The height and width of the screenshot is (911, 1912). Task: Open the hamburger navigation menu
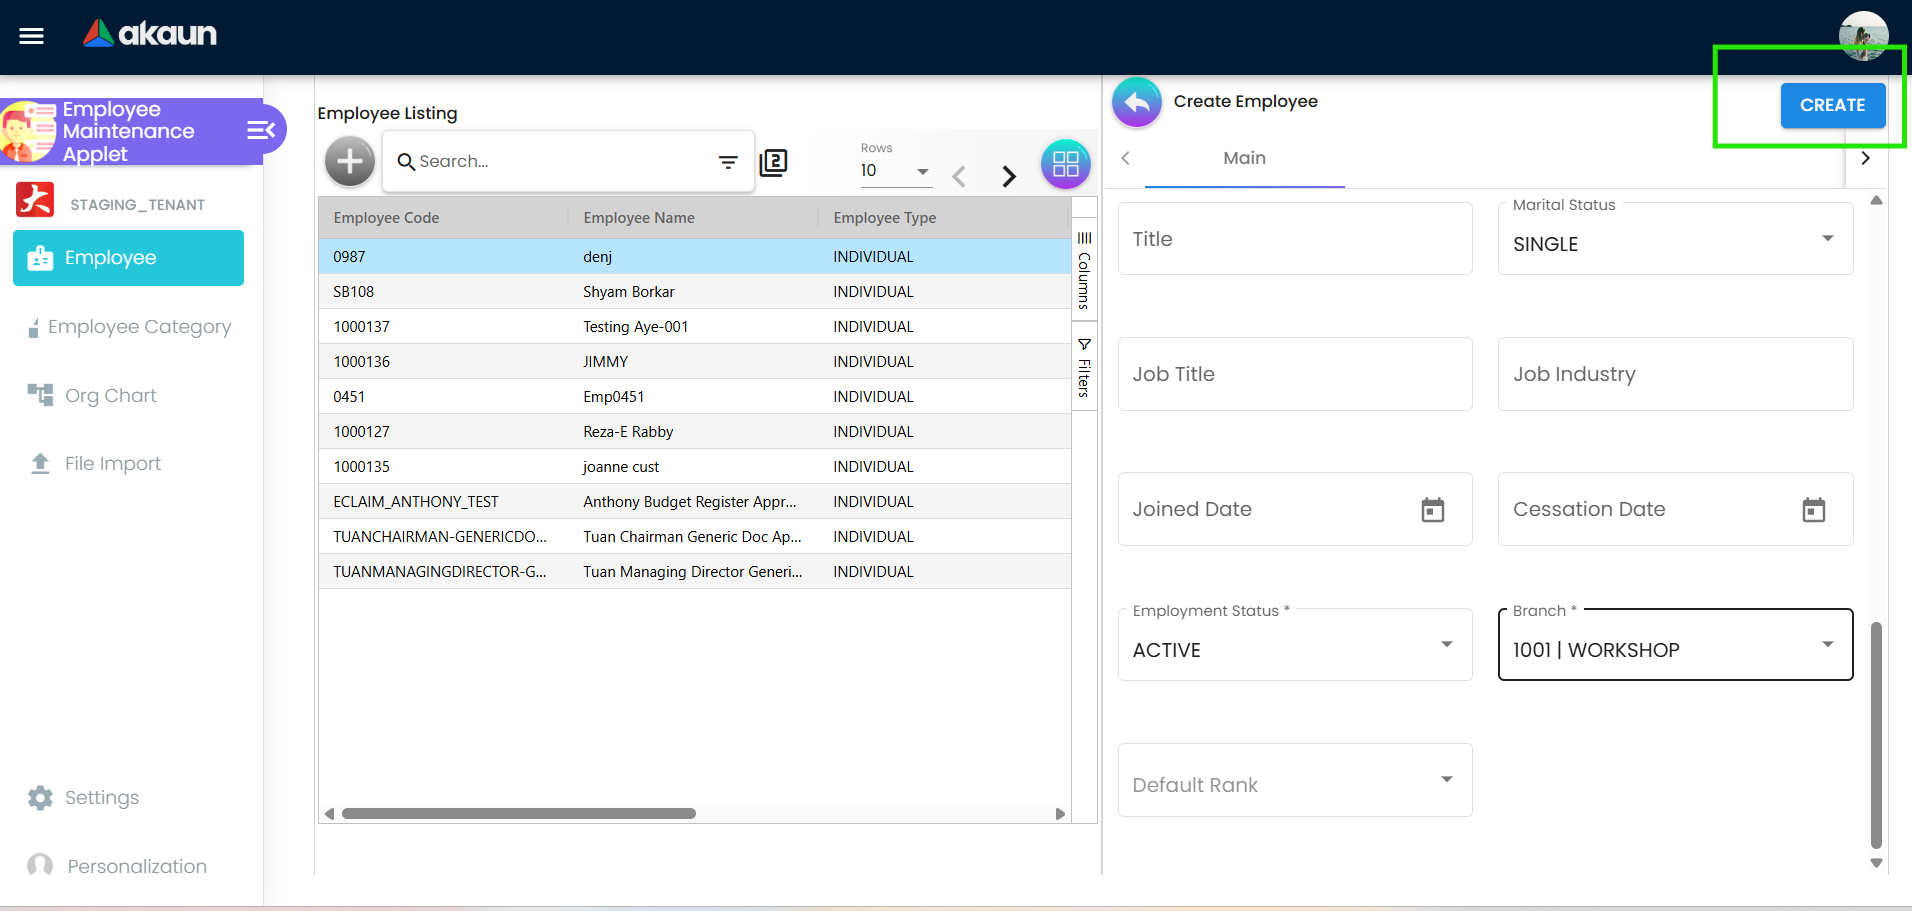tap(32, 36)
